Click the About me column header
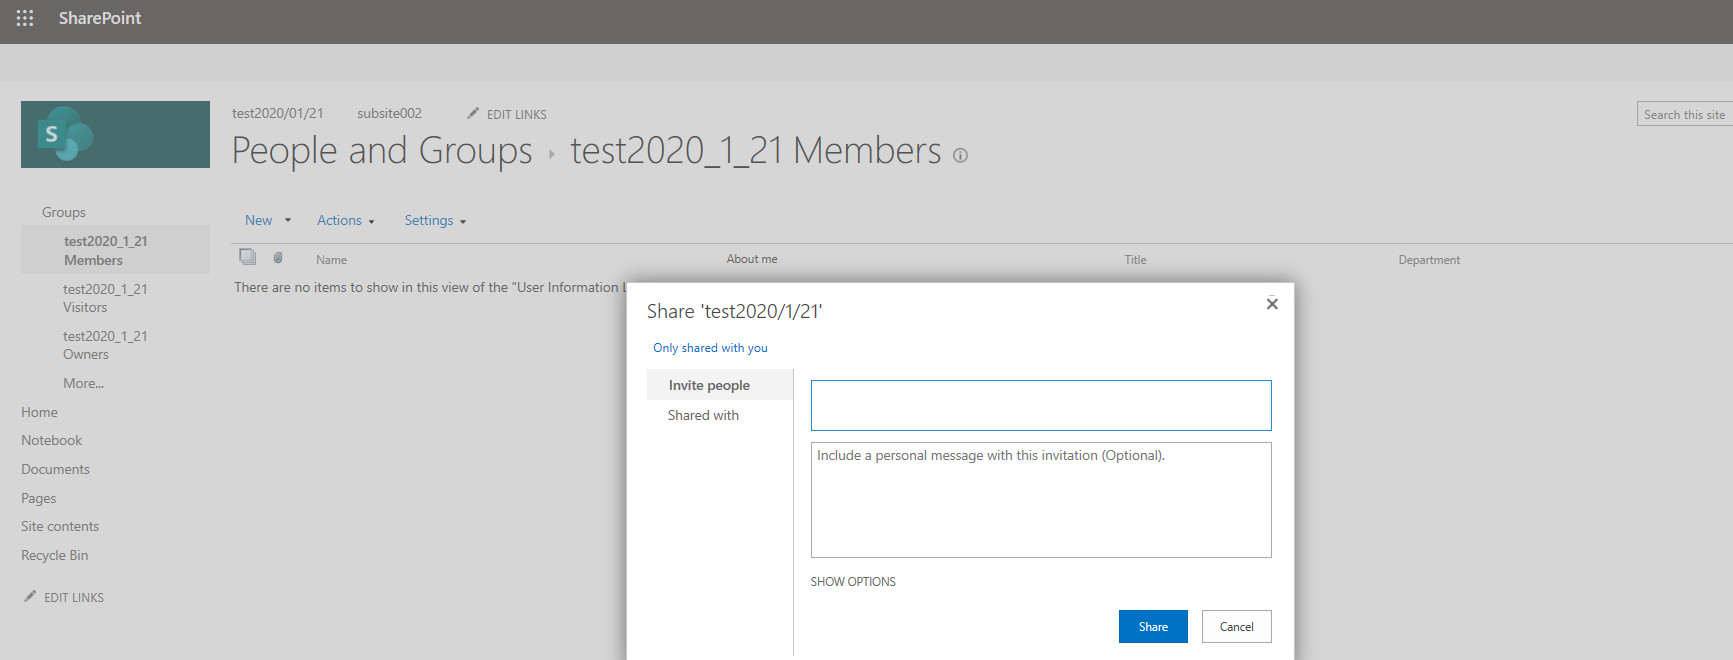The image size is (1733, 660). pos(752,259)
